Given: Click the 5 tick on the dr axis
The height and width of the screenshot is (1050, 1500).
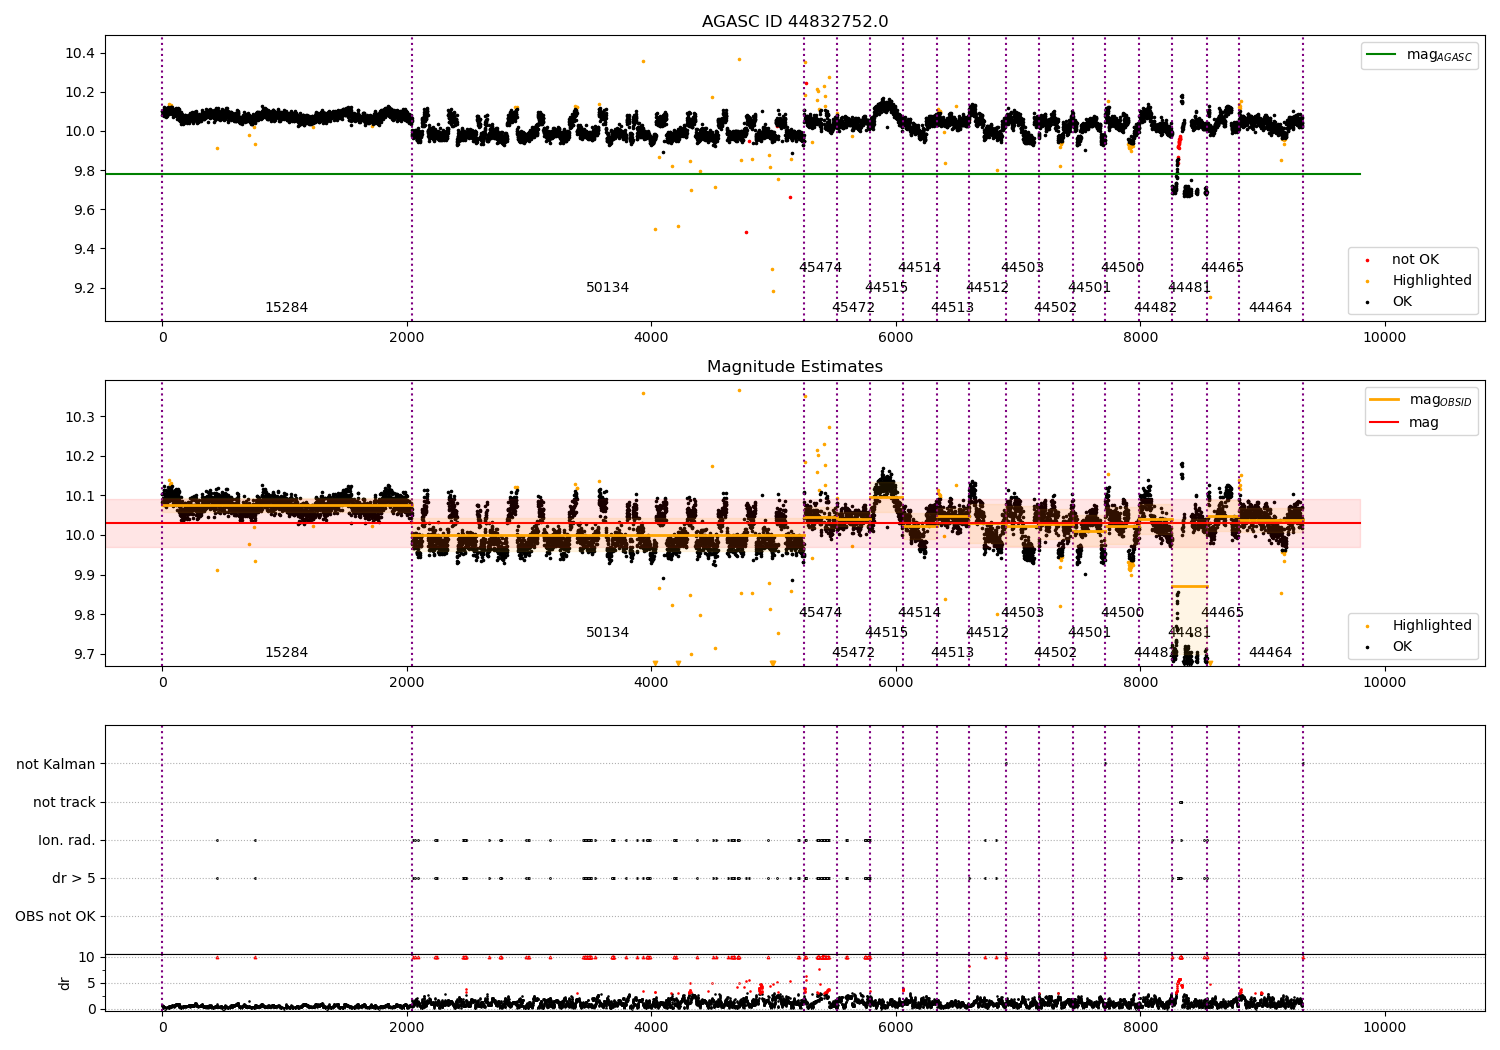Looking at the screenshot, I should click(92, 983).
